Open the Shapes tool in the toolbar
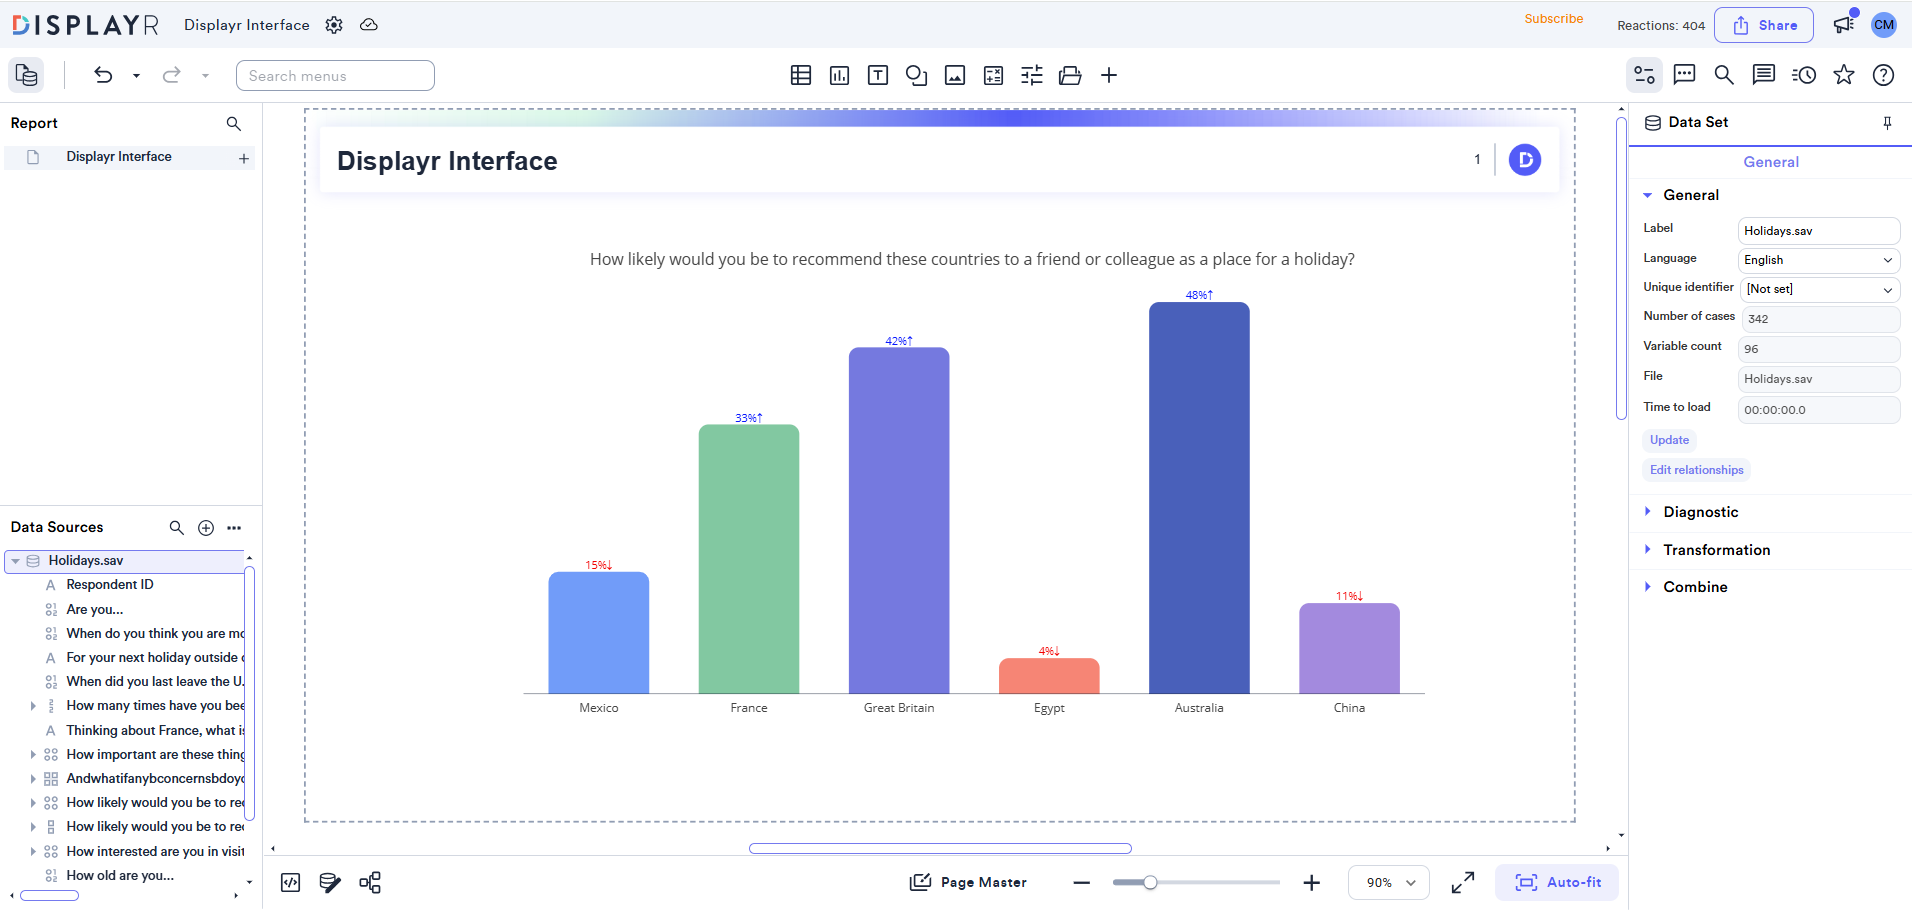The image size is (1912, 910). click(916, 76)
